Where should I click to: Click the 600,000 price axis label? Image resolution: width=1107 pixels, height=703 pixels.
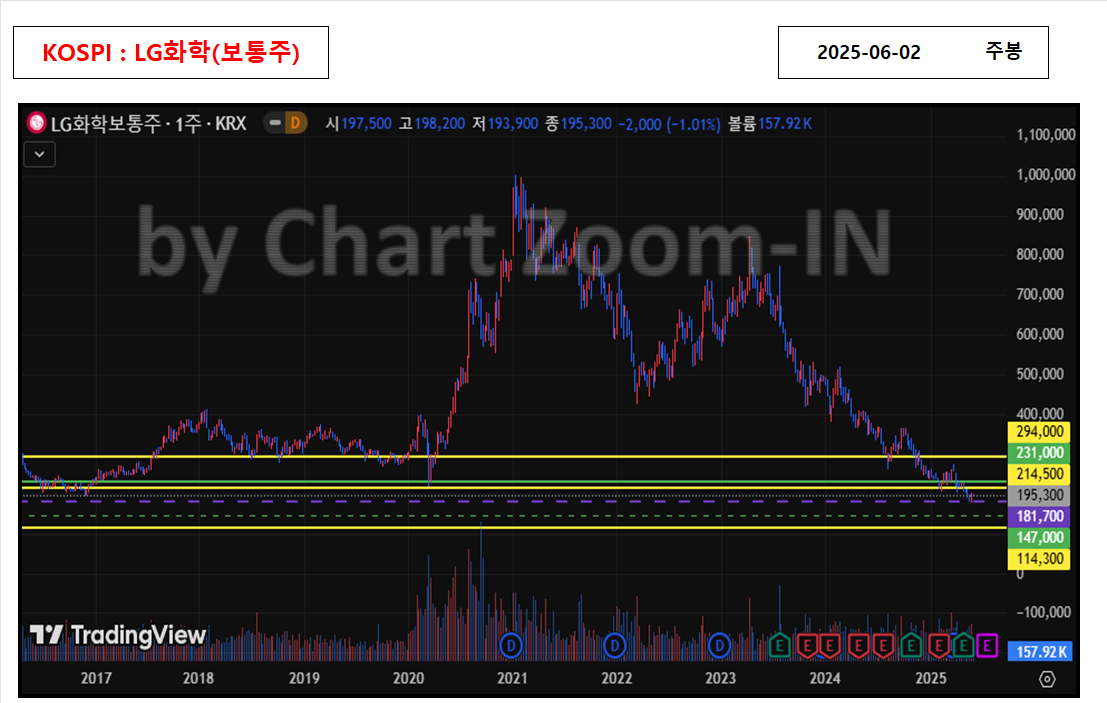pos(1040,334)
